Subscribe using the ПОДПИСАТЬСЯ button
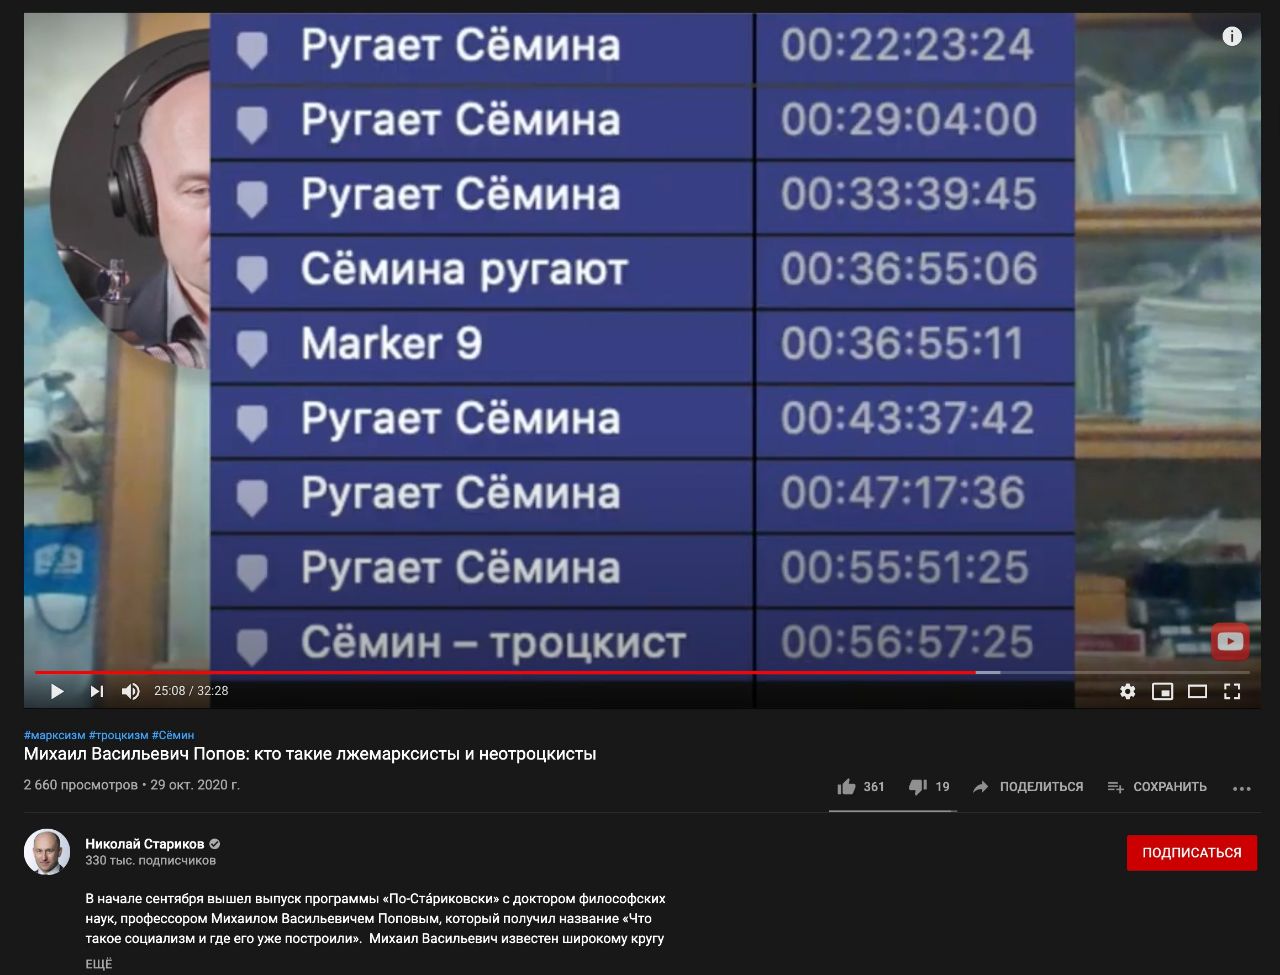 point(1192,853)
